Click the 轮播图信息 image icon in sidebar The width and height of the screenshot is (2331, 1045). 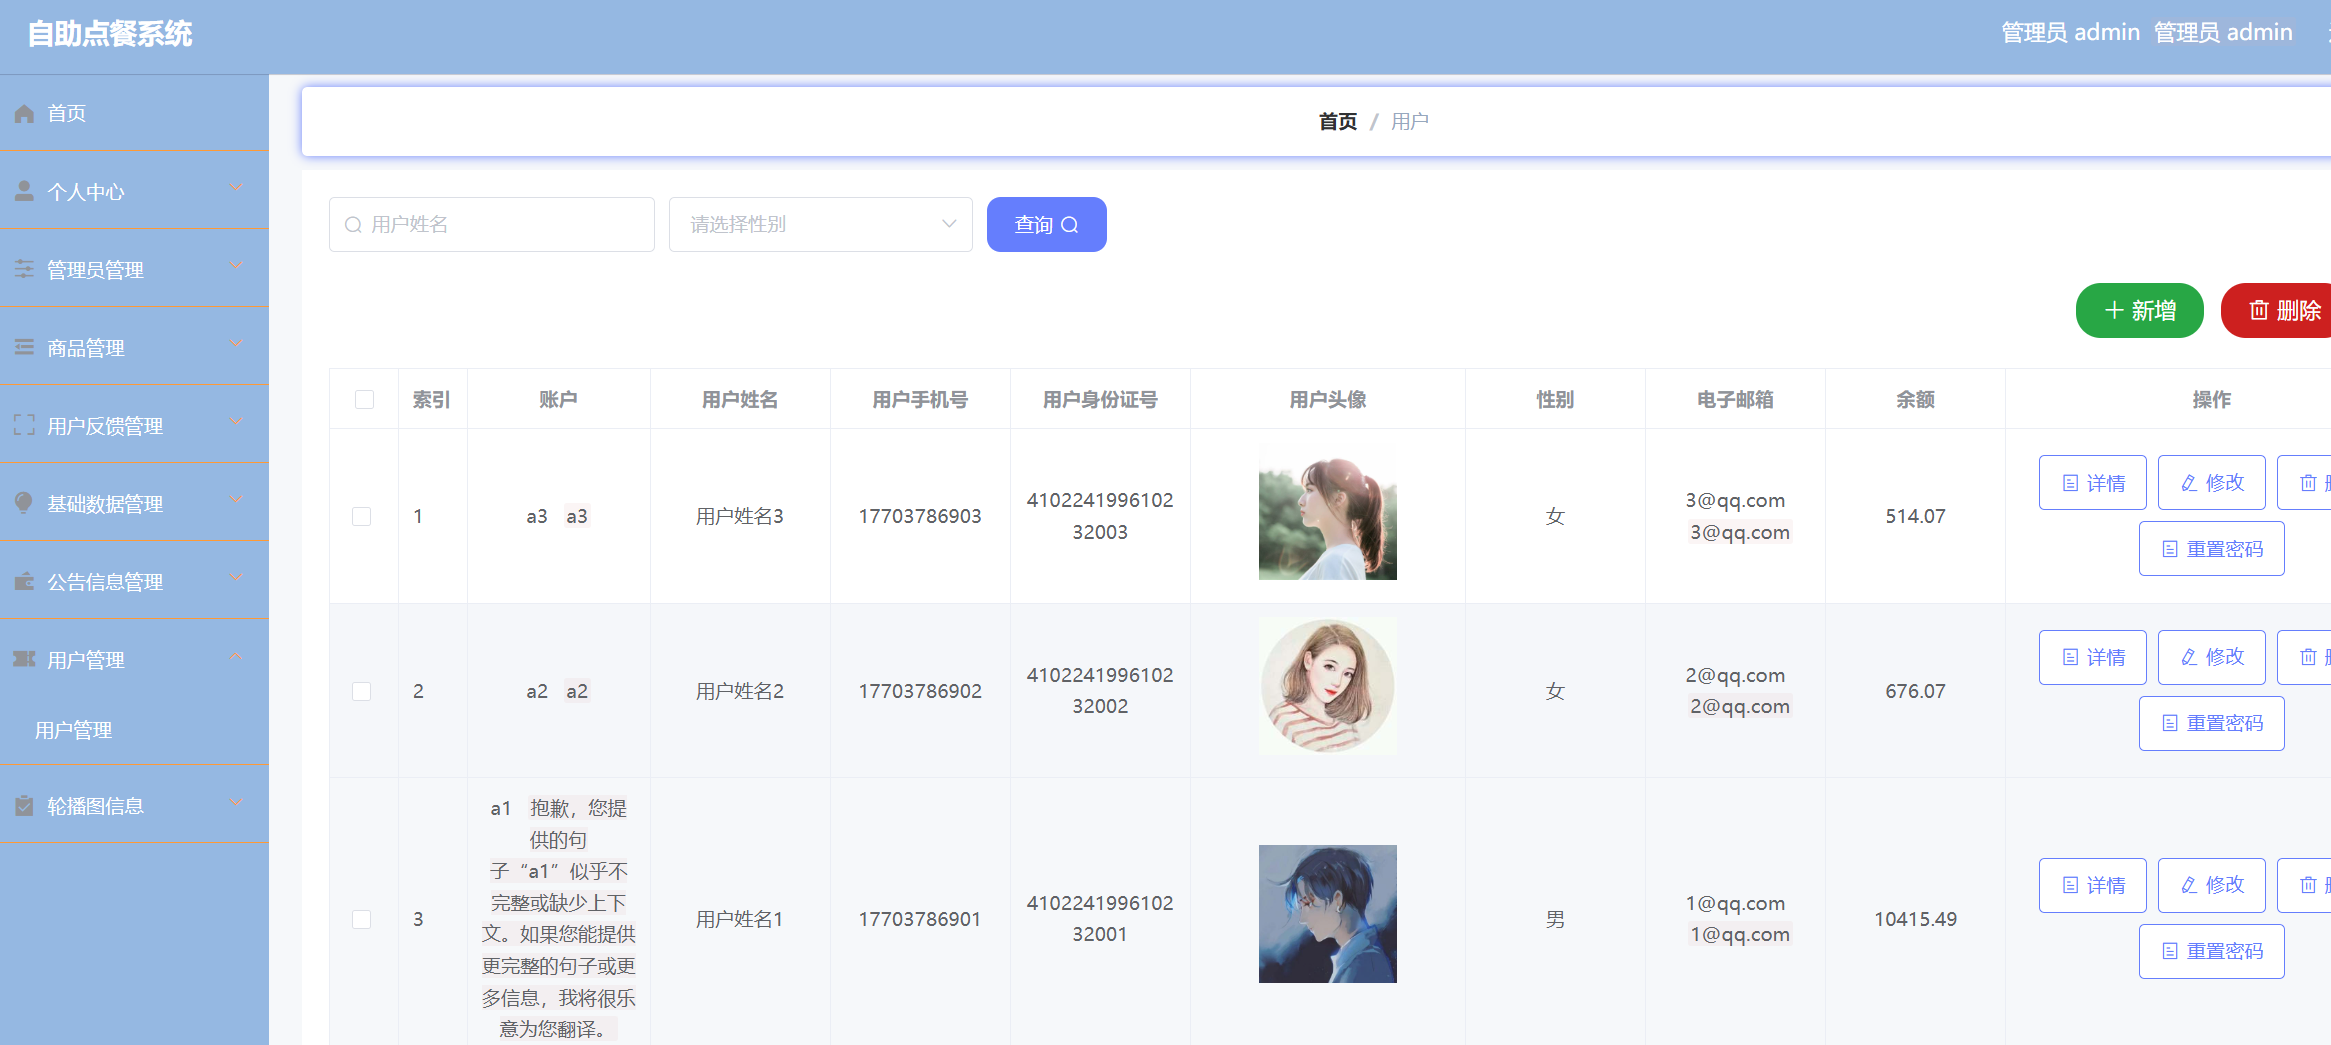[24, 804]
